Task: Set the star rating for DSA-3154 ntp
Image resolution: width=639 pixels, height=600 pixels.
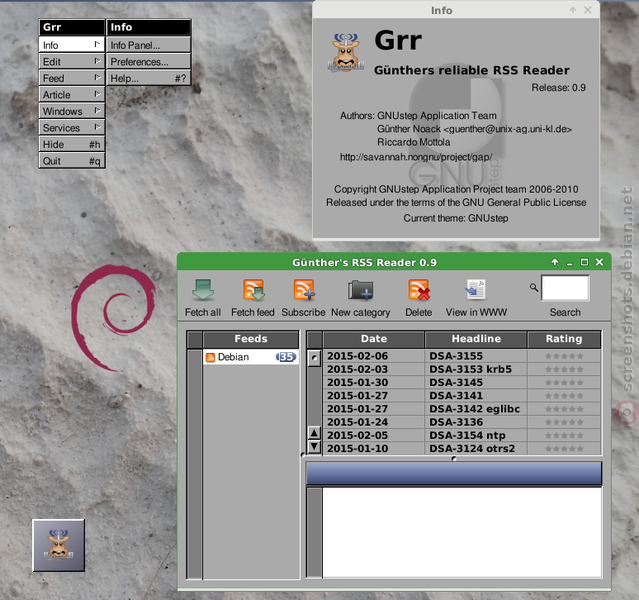Action: 564,436
